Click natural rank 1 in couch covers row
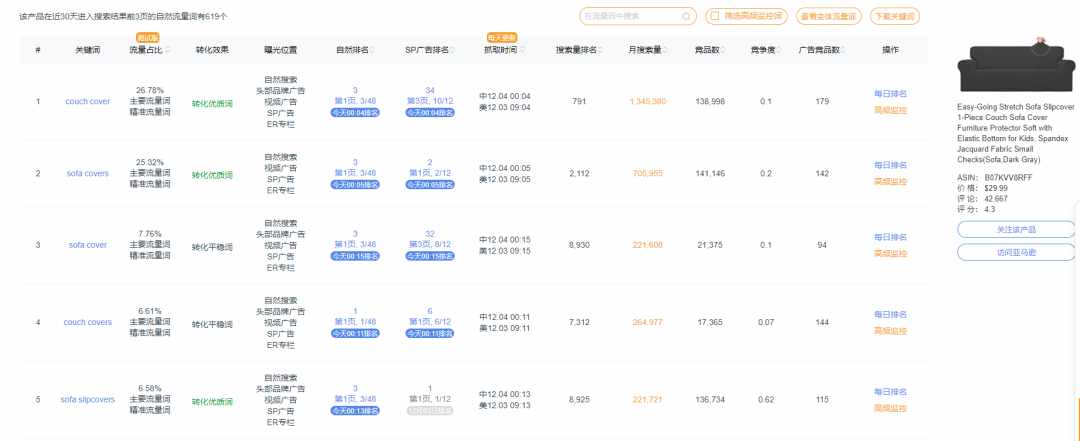 tap(355, 311)
